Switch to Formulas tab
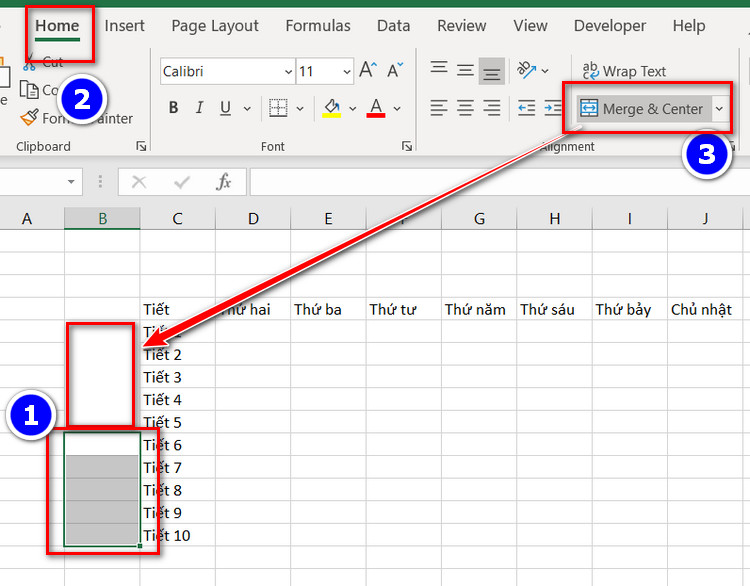Viewport: 750px width, 586px height. 318,25
